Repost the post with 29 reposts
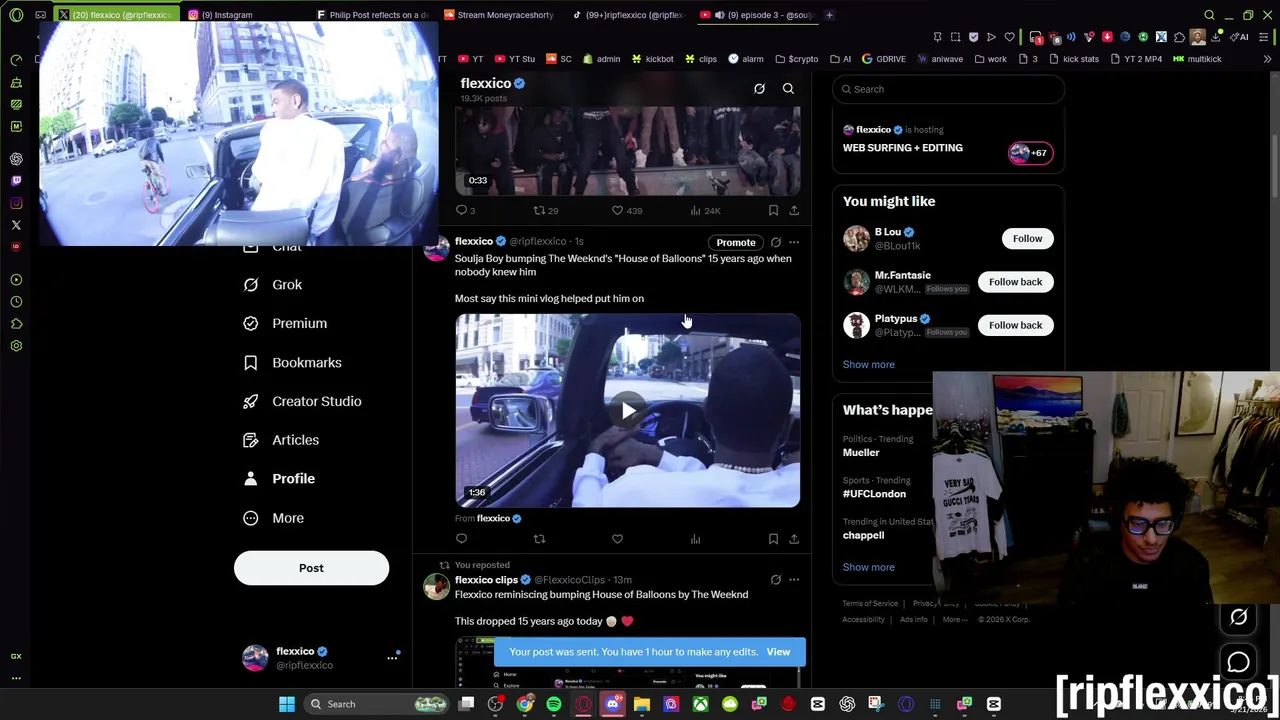 [x=546, y=211]
